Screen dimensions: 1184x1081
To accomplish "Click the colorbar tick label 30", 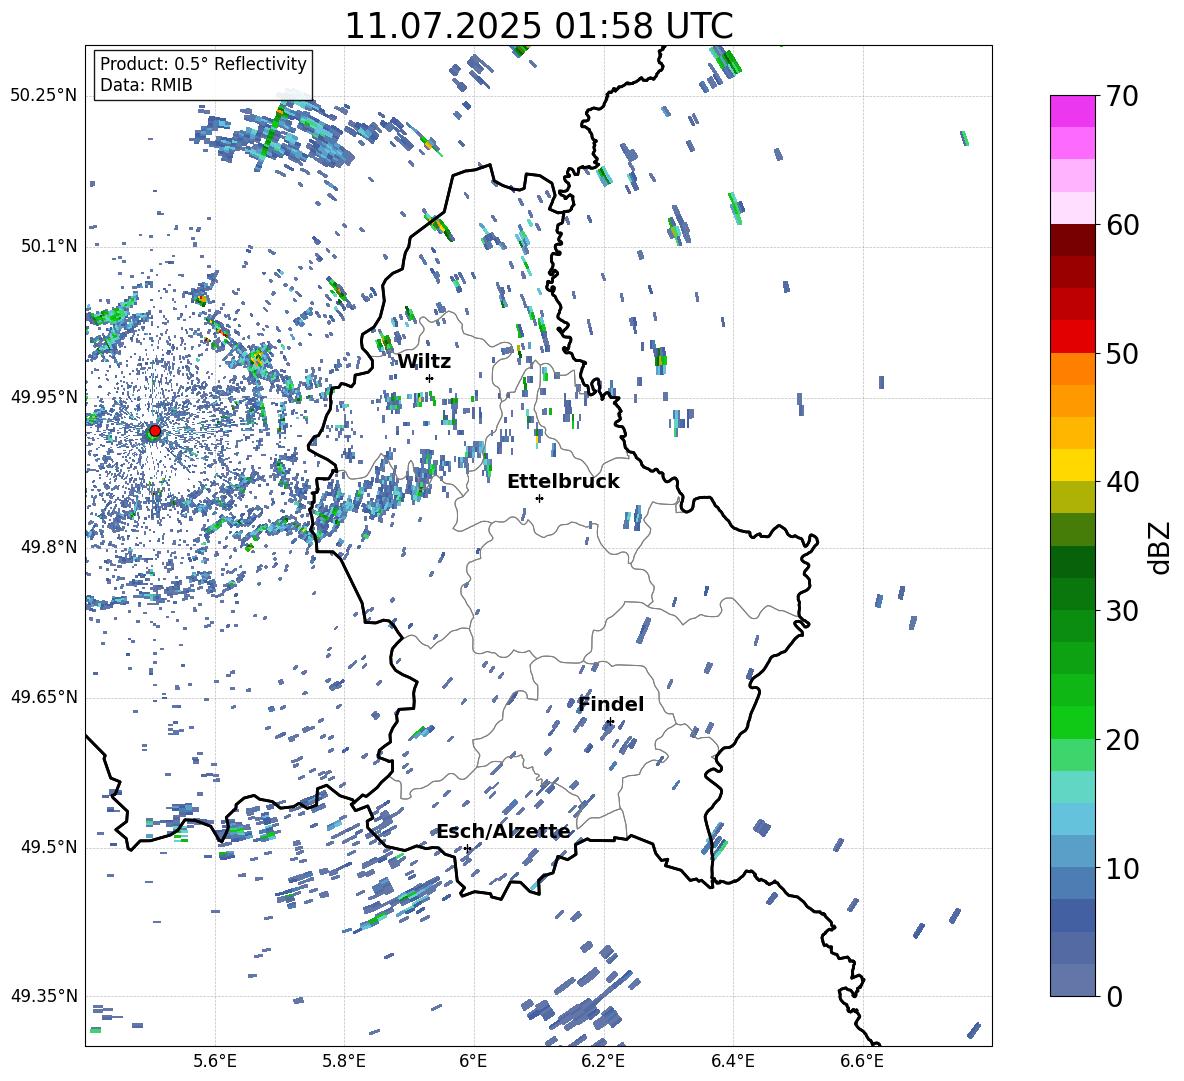I will point(1122,611).
